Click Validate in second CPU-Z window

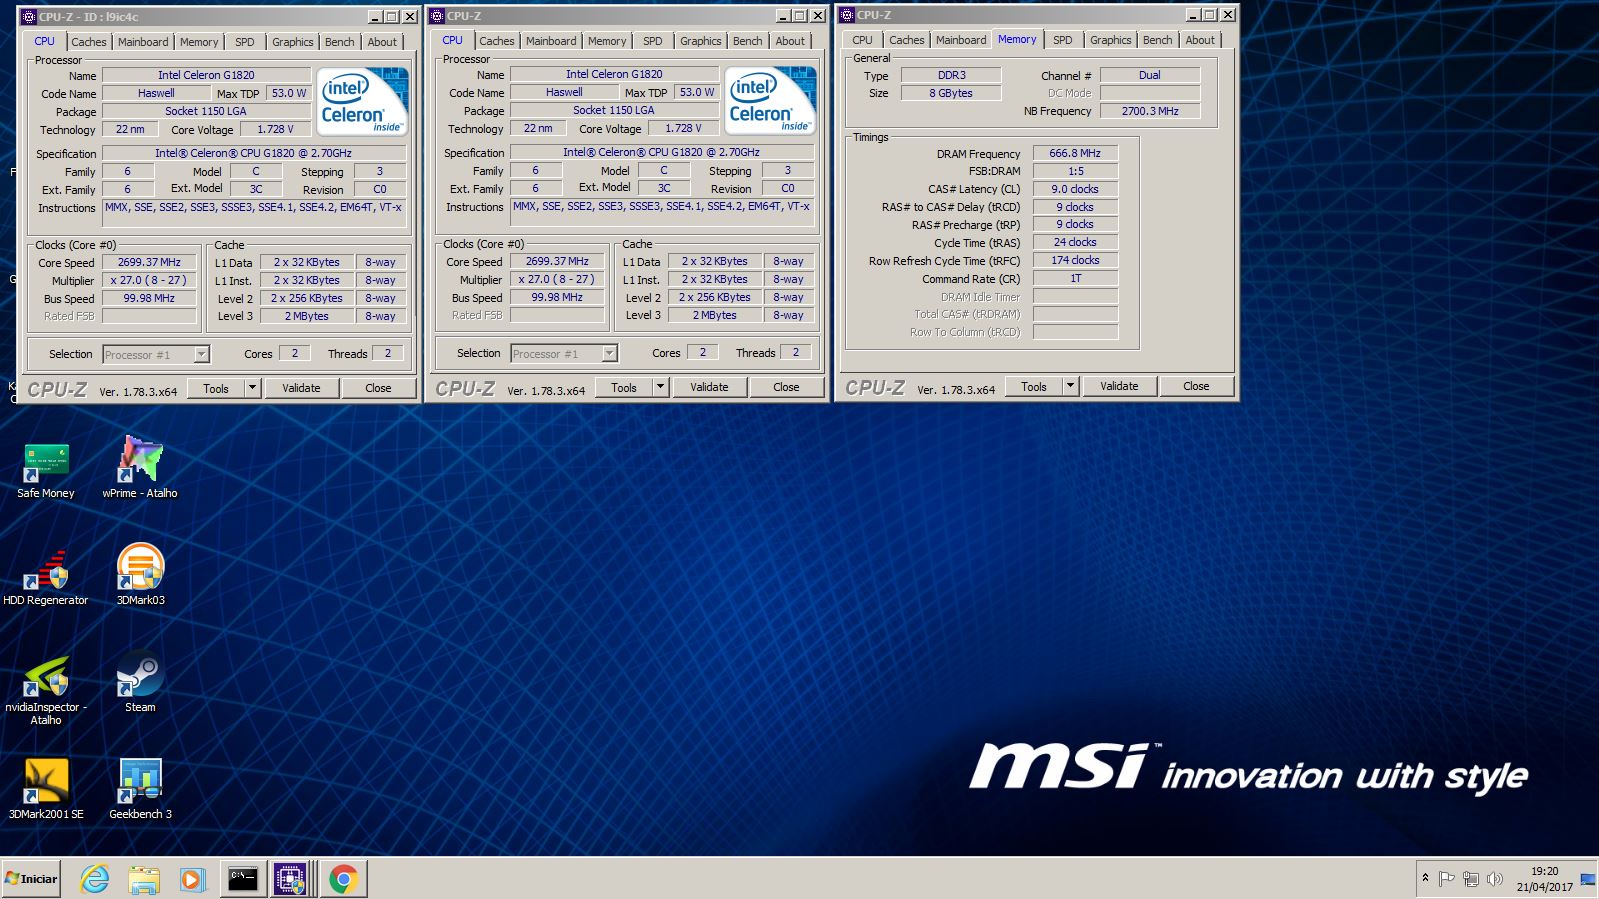(709, 387)
